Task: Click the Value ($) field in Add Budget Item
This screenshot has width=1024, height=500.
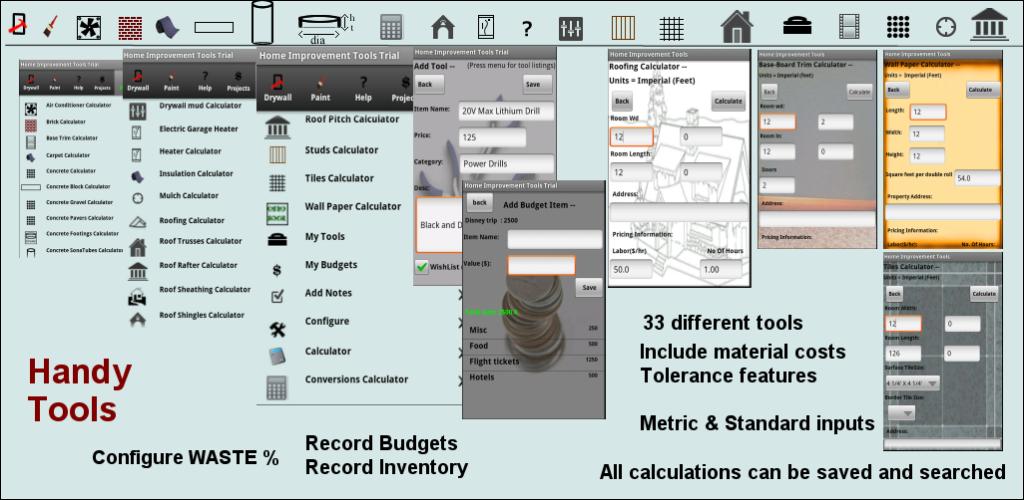Action: [x=541, y=265]
